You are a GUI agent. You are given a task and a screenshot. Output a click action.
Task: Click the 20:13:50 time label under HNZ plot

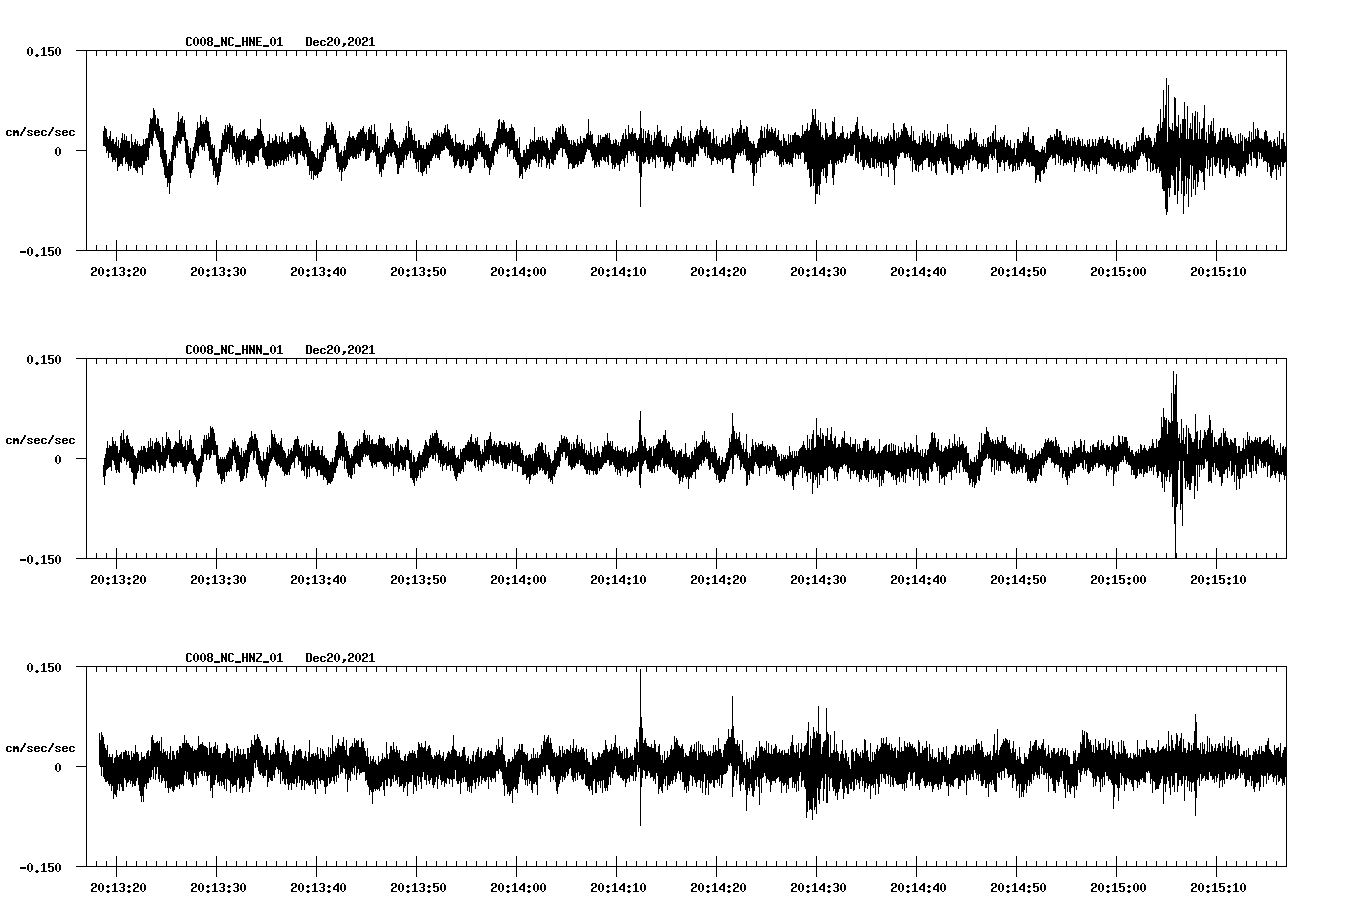click(418, 888)
